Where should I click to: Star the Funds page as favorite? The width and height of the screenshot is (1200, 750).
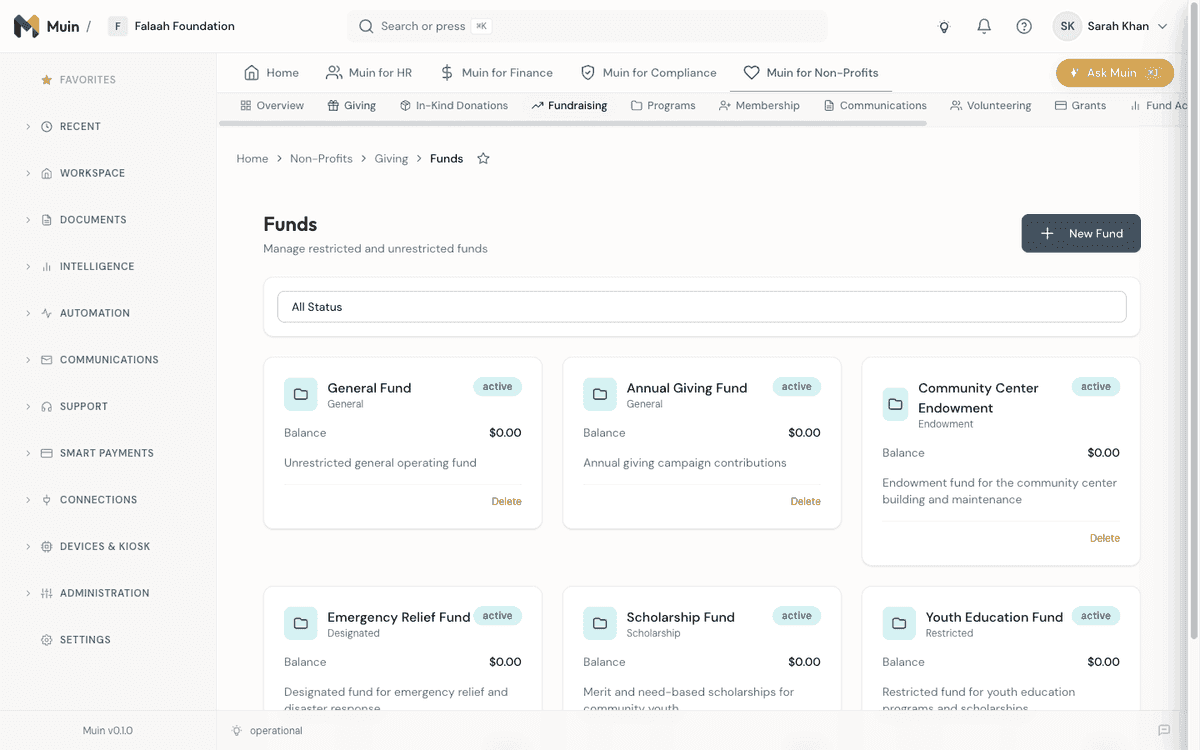[x=484, y=159]
